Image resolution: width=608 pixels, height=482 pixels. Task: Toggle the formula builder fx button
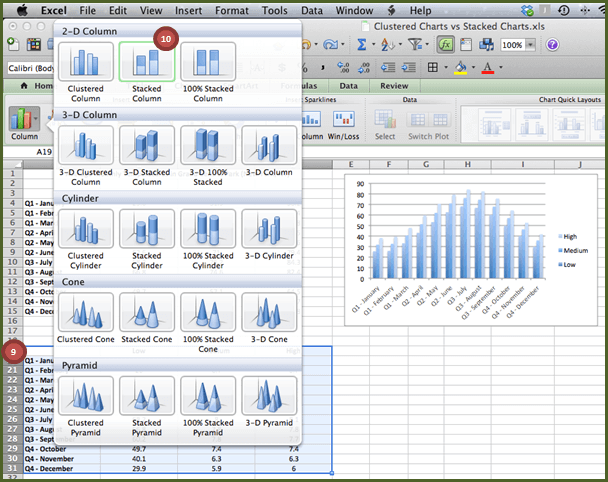pyautogui.click(x=446, y=45)
